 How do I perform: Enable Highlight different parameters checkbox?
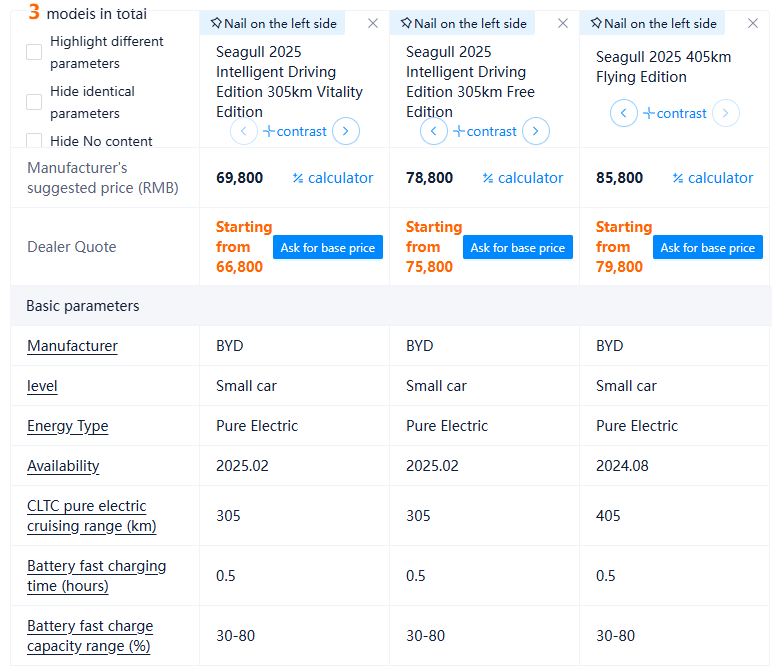pos(34,52)
